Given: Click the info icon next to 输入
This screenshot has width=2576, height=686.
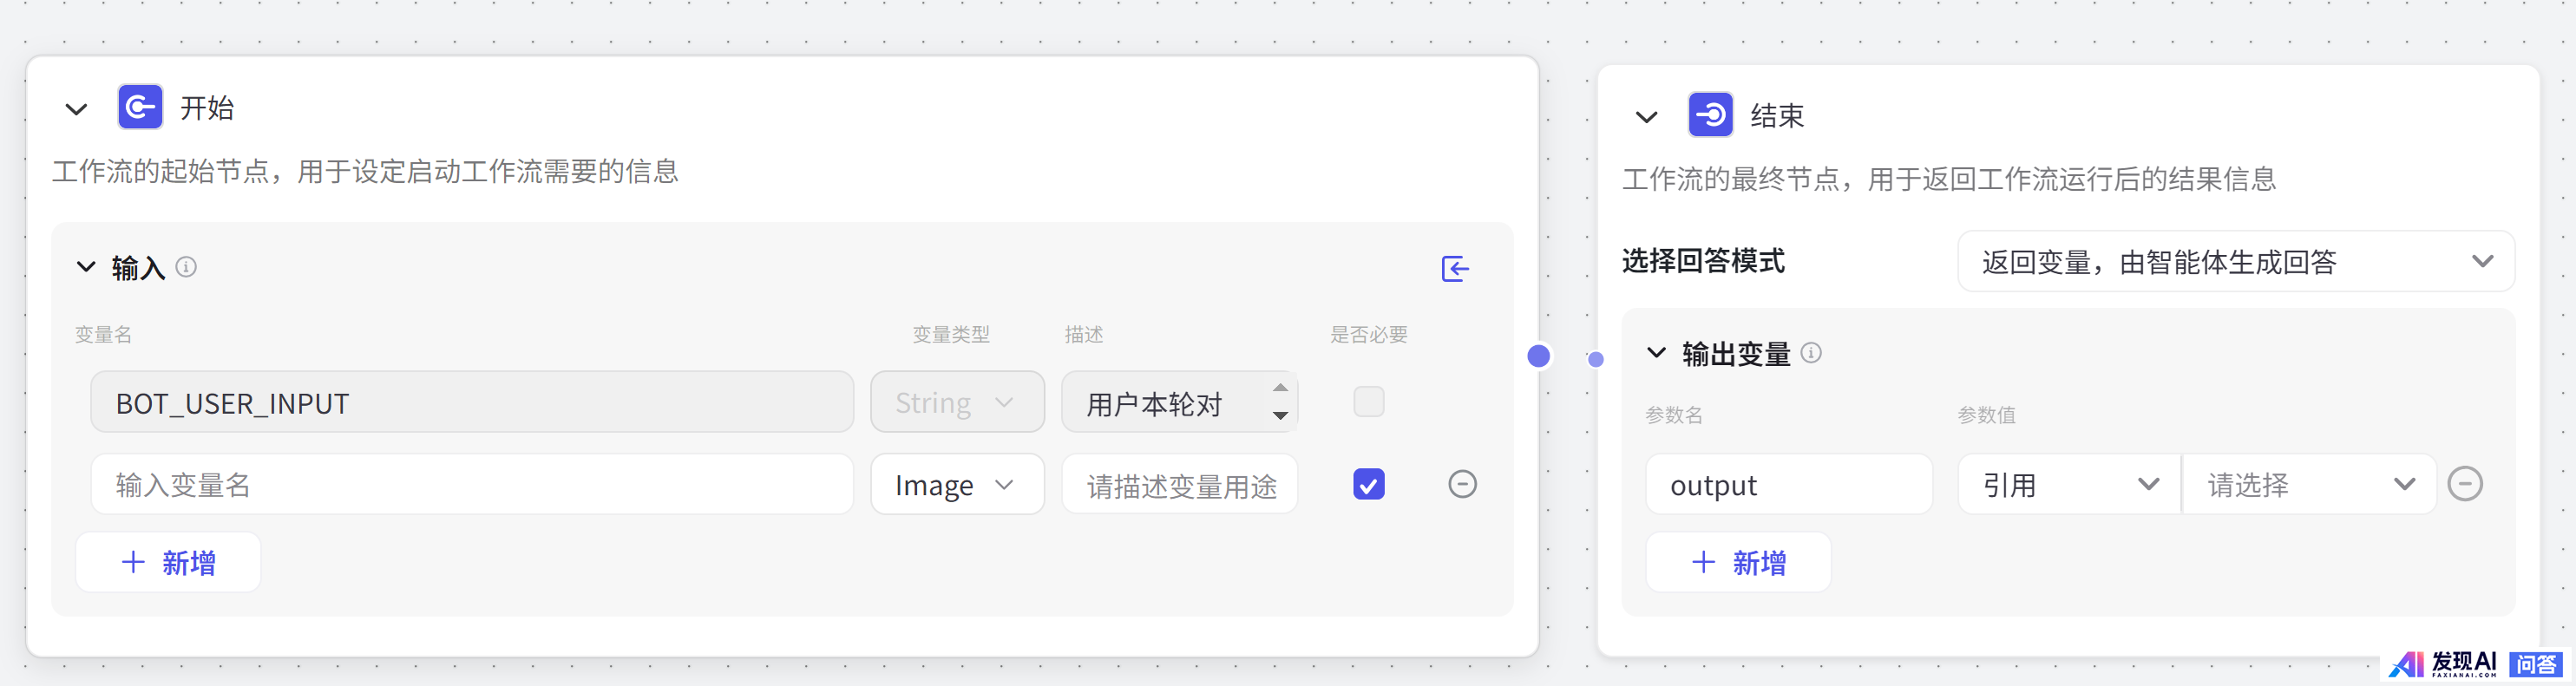Looking at the screenshot, I should 186,267.
